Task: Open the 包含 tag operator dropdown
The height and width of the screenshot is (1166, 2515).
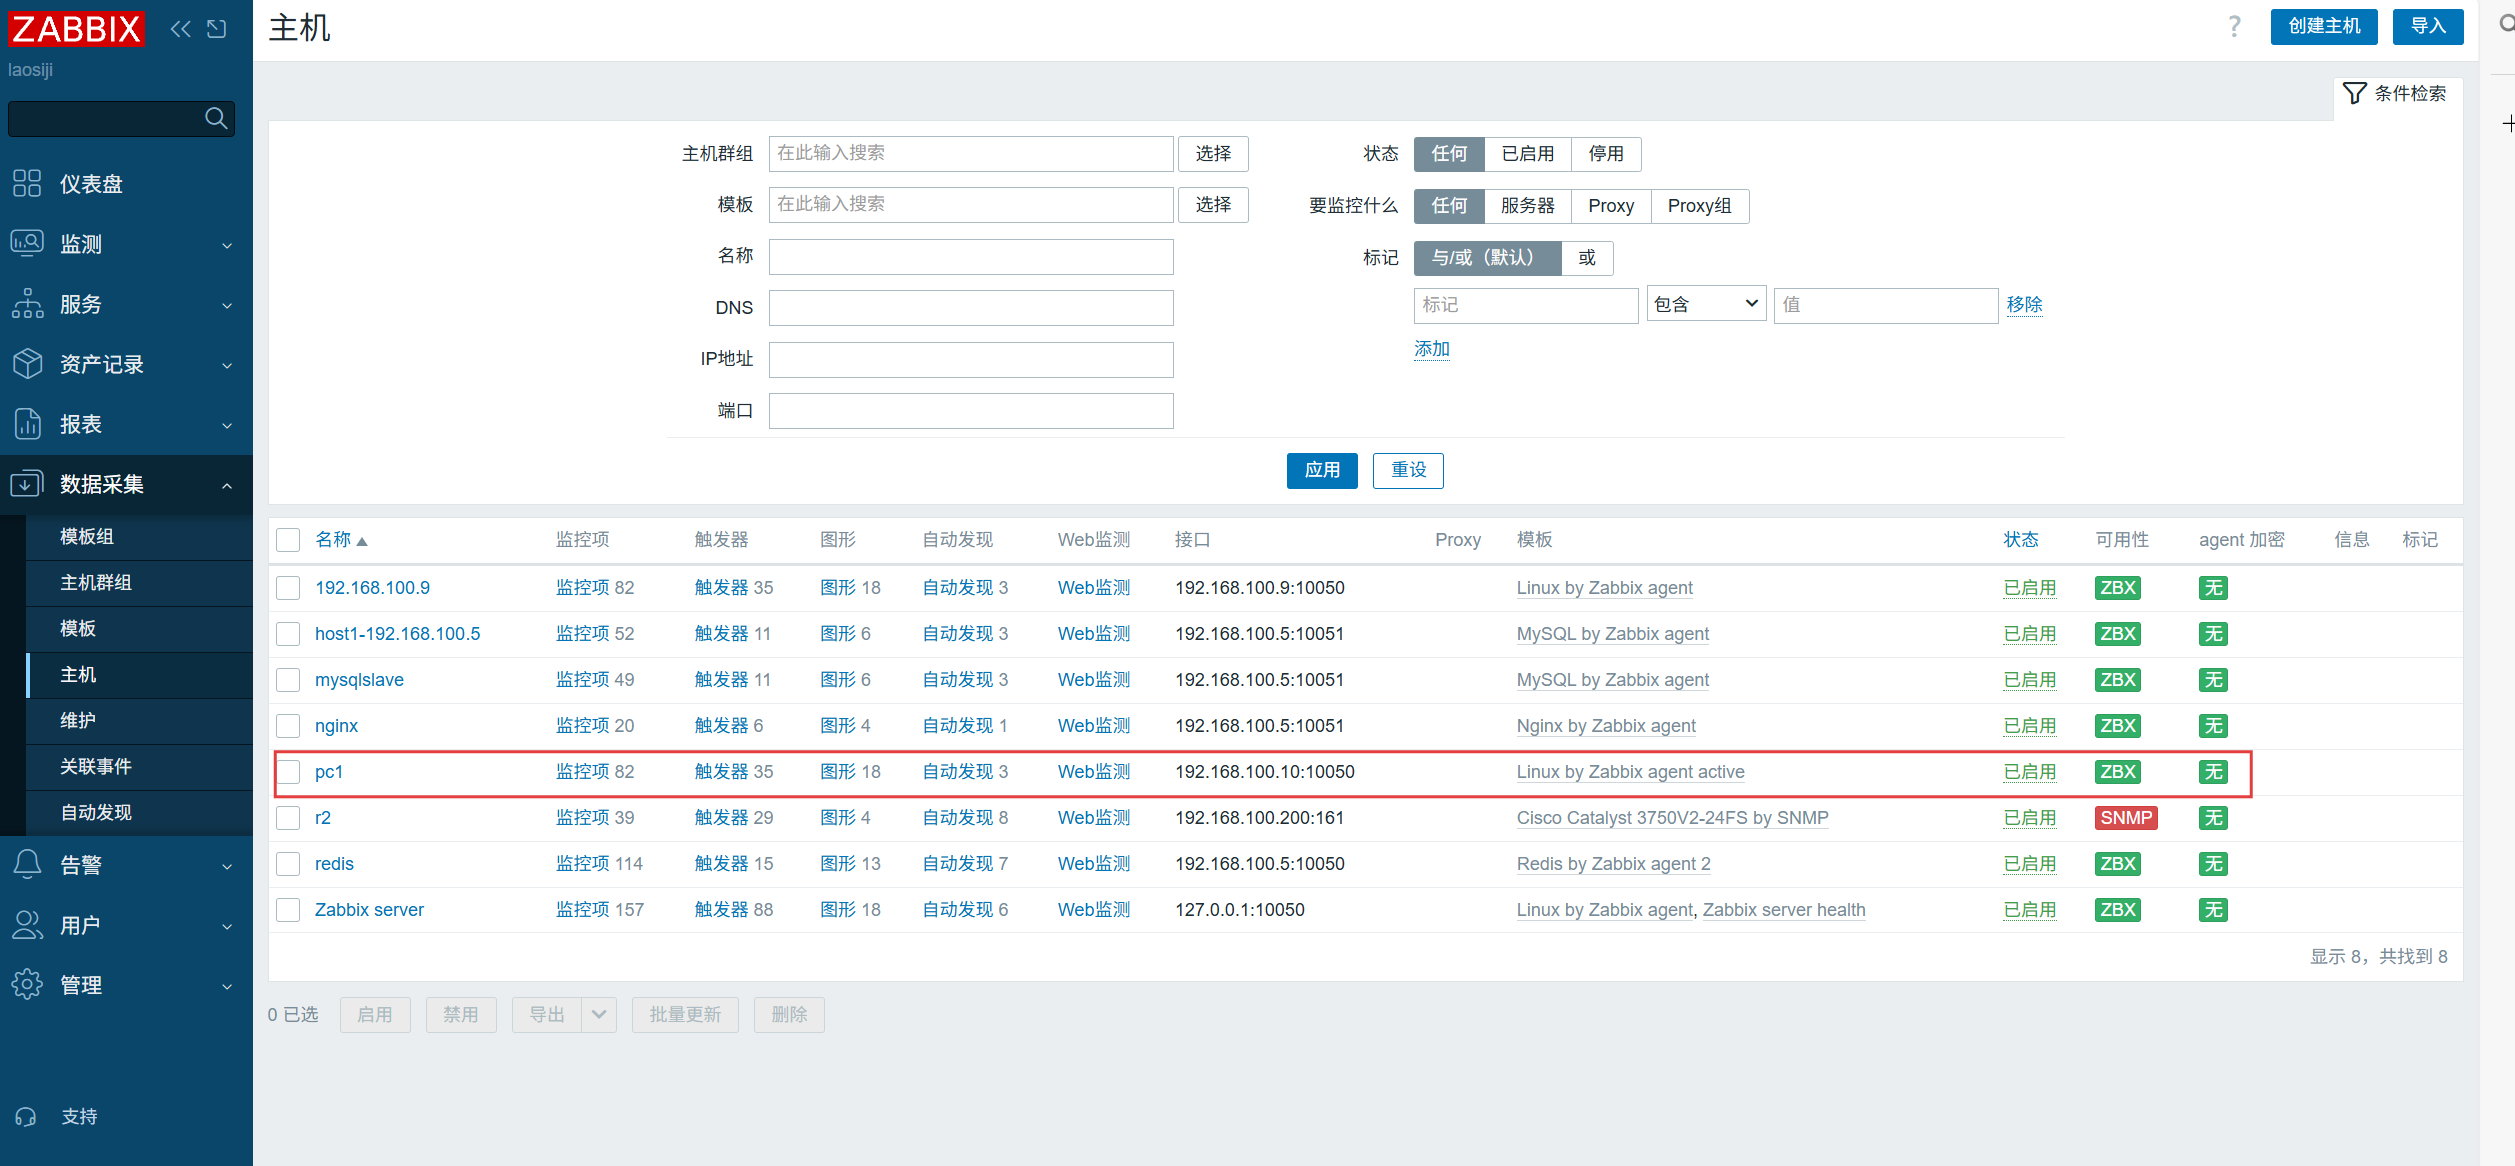Action: coord(1706,304)
